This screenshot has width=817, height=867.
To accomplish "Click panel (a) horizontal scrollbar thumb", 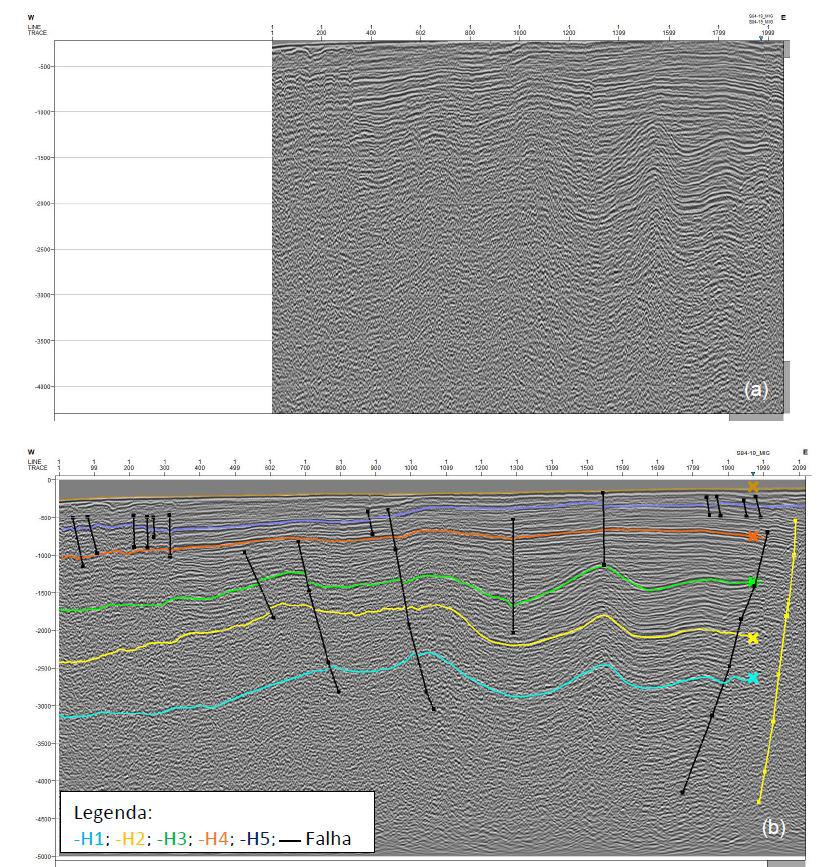I will pos(756,417).
